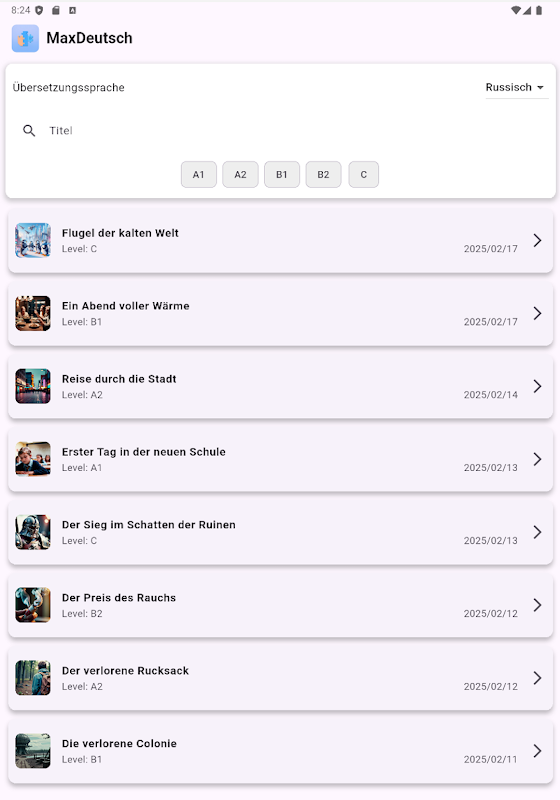Focus the Titel search field

[x=281, y=131]
